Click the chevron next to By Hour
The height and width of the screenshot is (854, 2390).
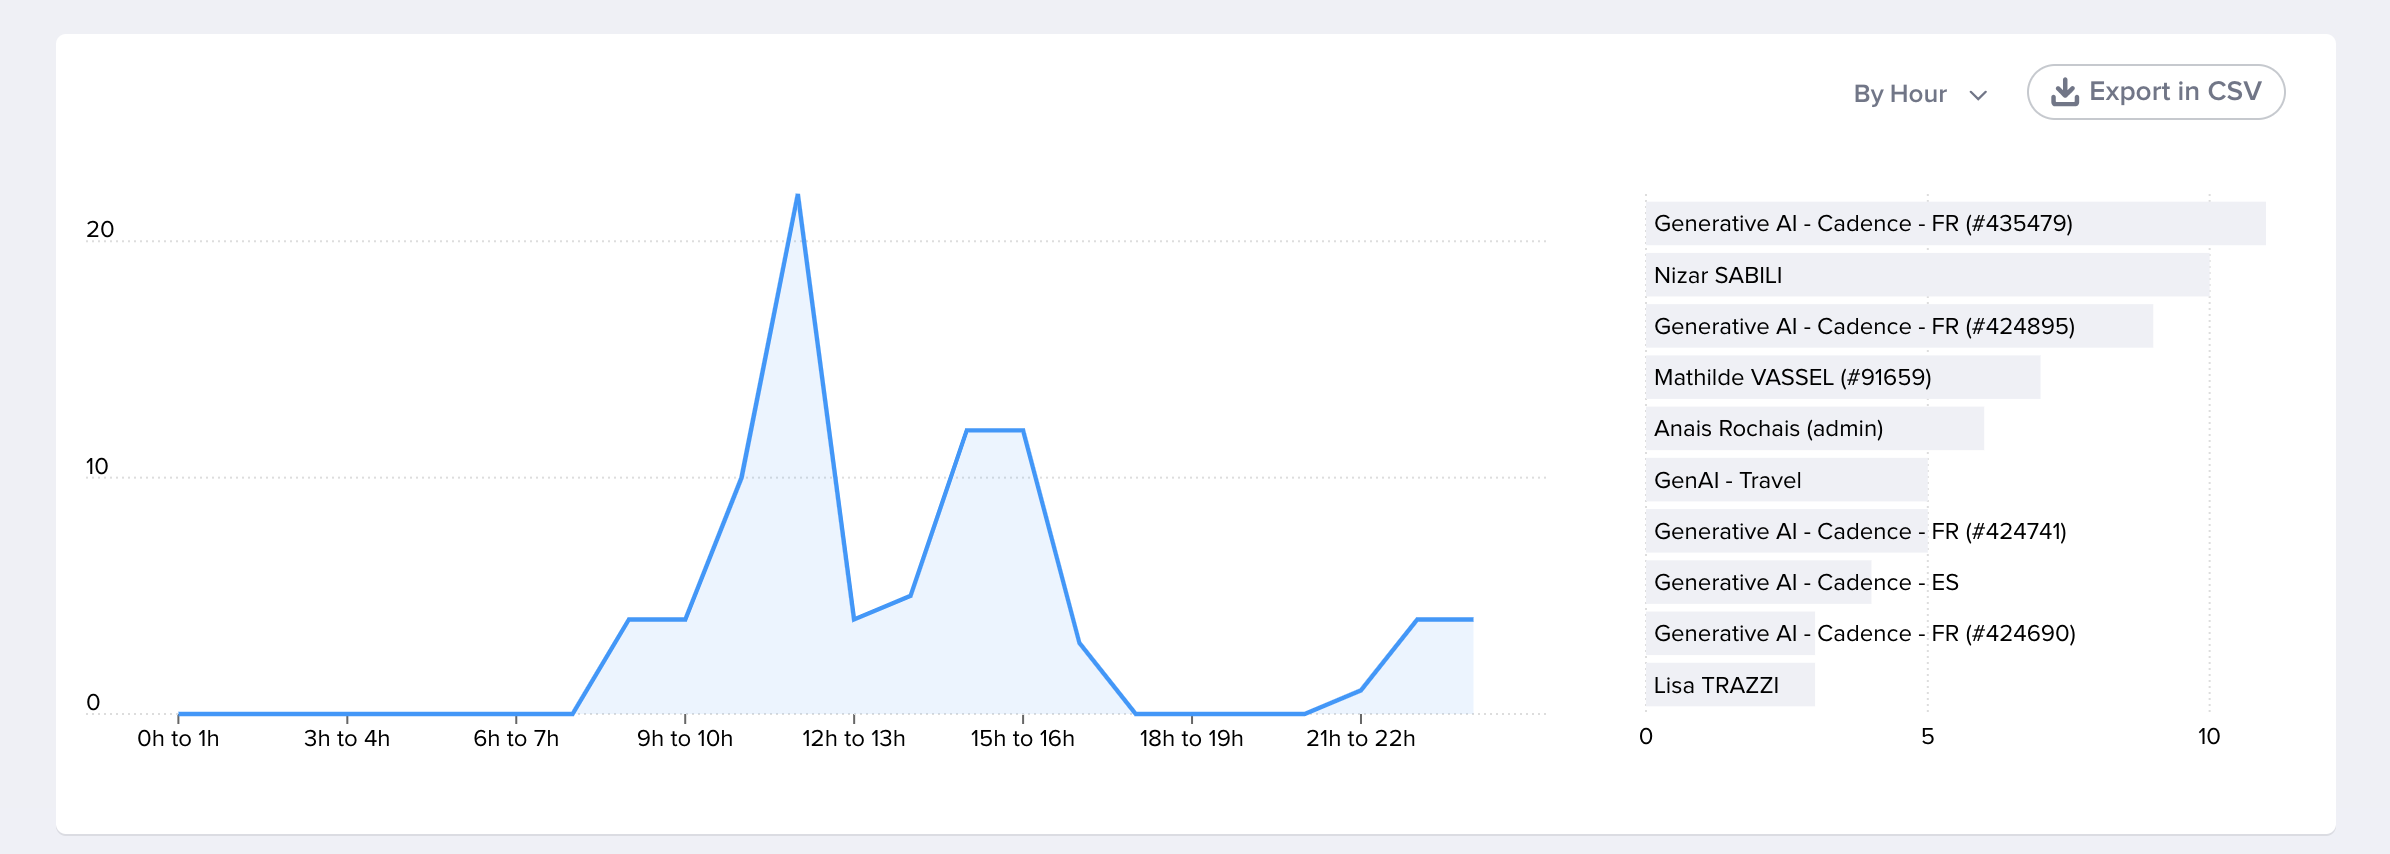pos(1977,95)
